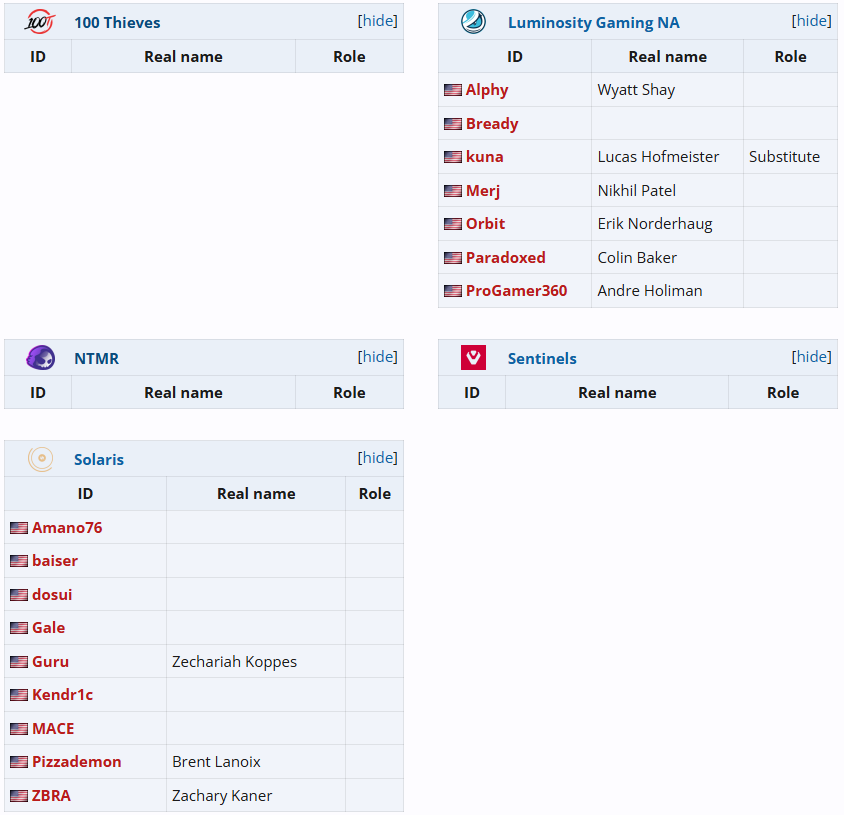Go to ZBRA's player page
This screenshot has height=815, width=844.
51,796
